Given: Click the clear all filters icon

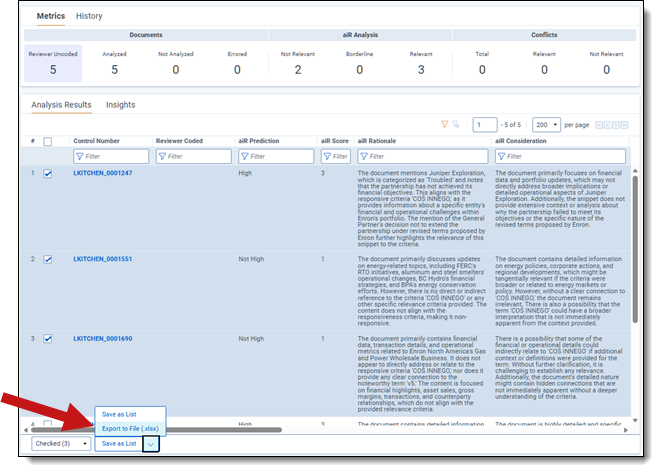Looking at the screenshot, I should tap(456, 124).
